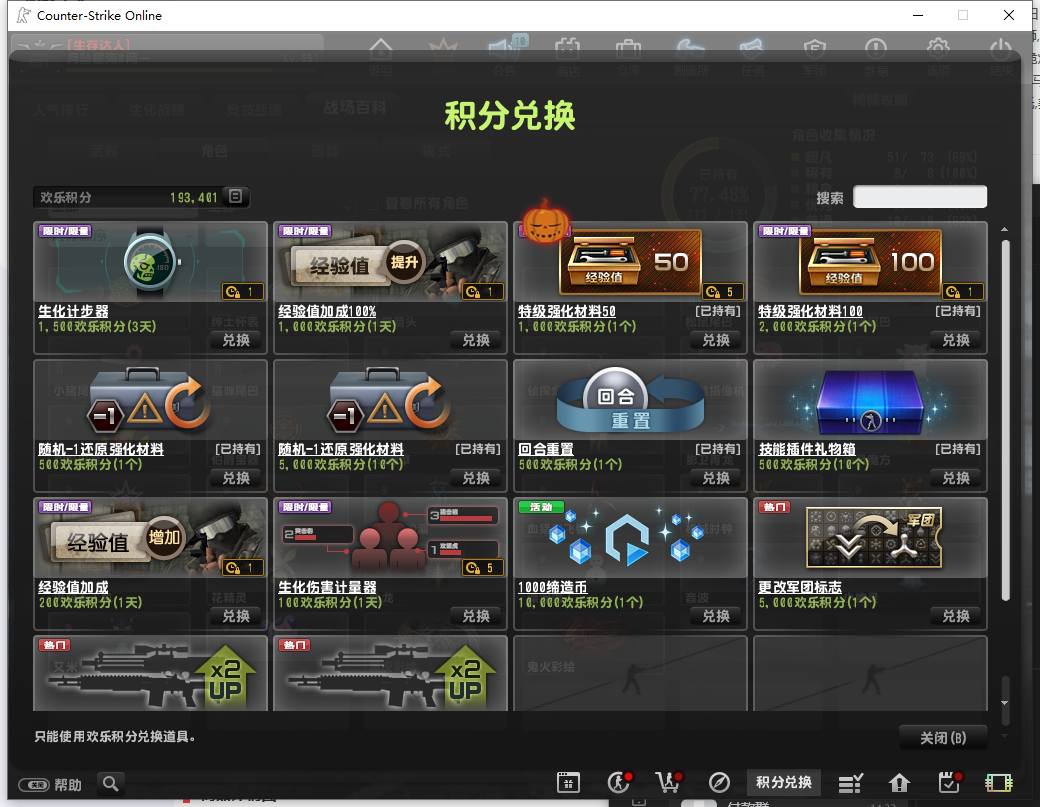The width and height of the screenshot is (1040, 807).
Task: Open the 技能插件礼物箱 item name link
Action: [807, 449]
